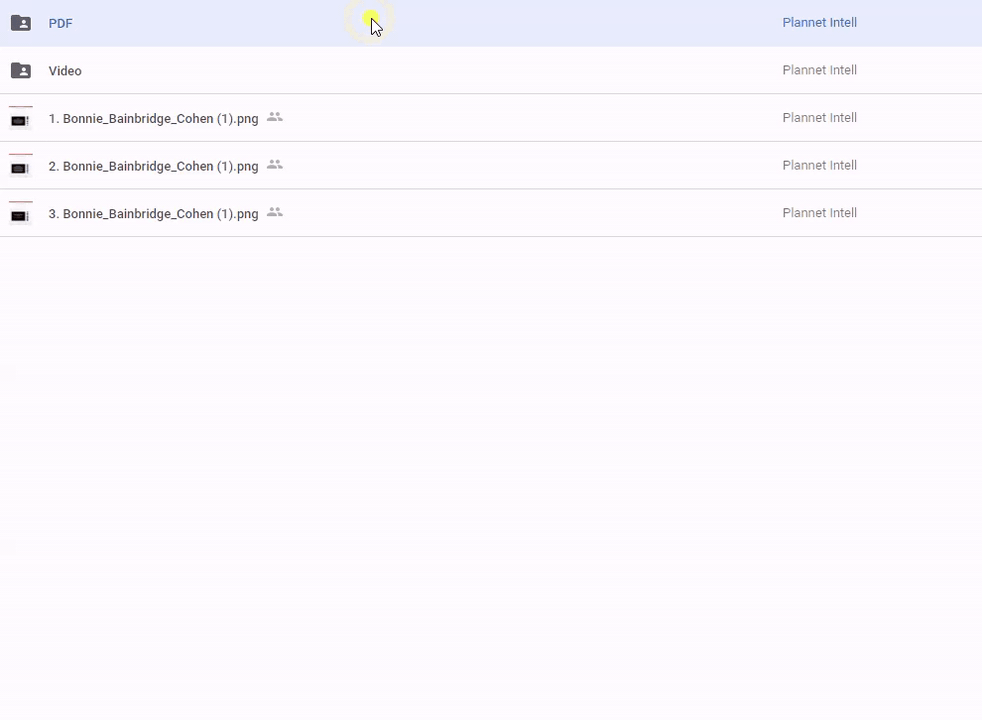Select file name 1. Bonnie_Bainbridge_Cohen (1).png
Viewport: 982px width, 720px height.
(x=153, y=118)
